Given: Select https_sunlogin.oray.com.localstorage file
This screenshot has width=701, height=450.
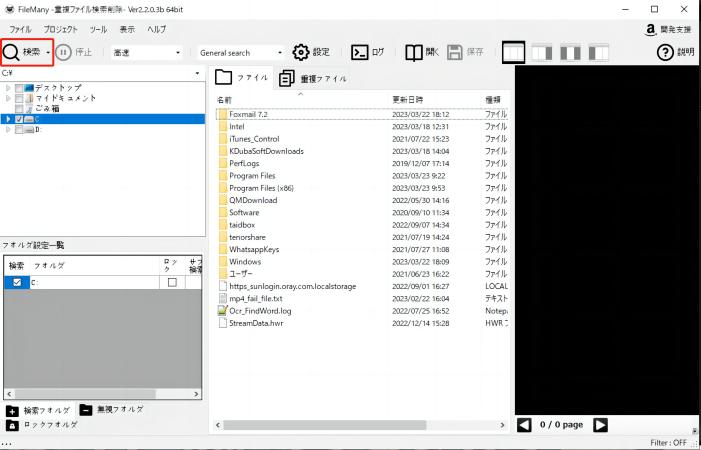Looking at the screenshot, I should pos(292,286).
